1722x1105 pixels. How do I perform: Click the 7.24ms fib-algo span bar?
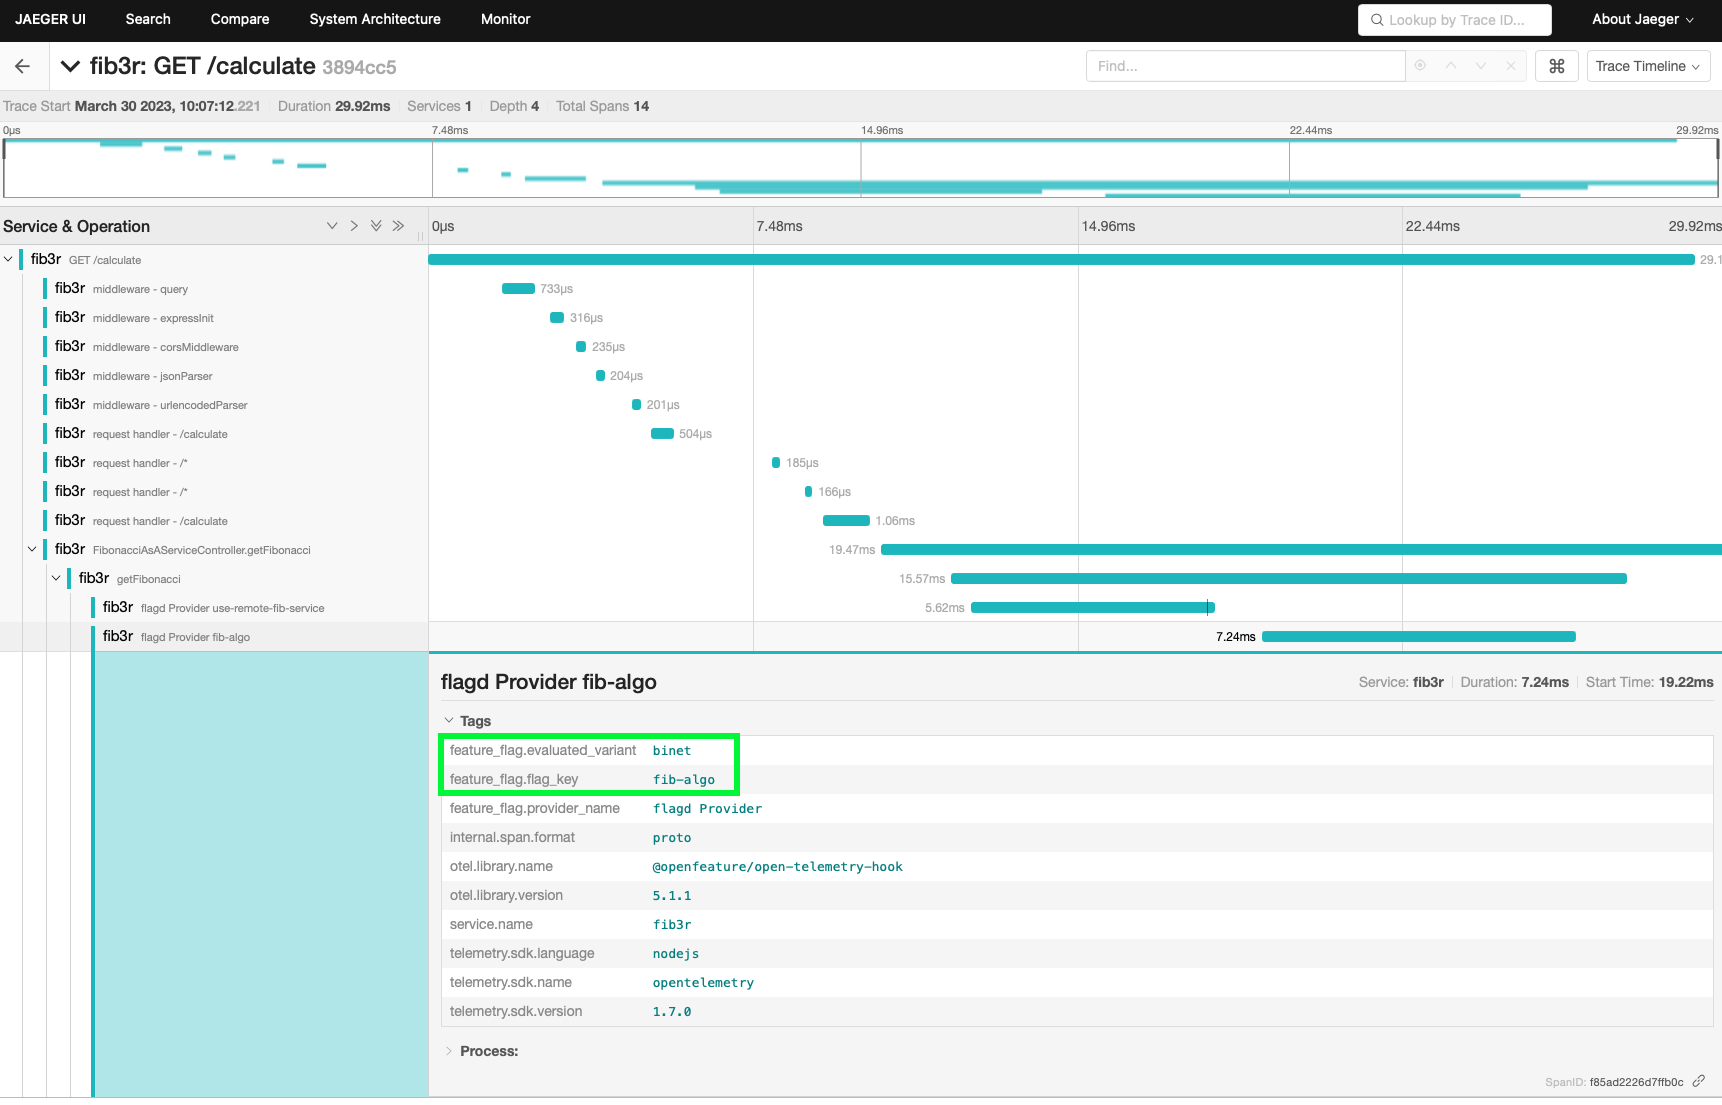[1418, 636]
